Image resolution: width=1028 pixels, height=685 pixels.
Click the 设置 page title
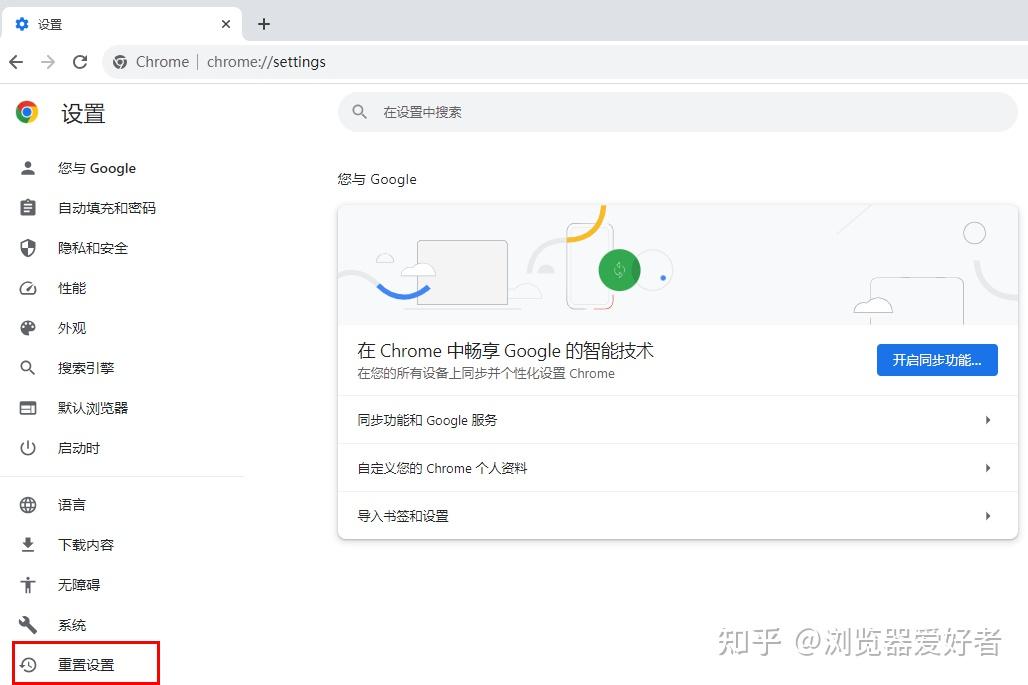[83, 113]
